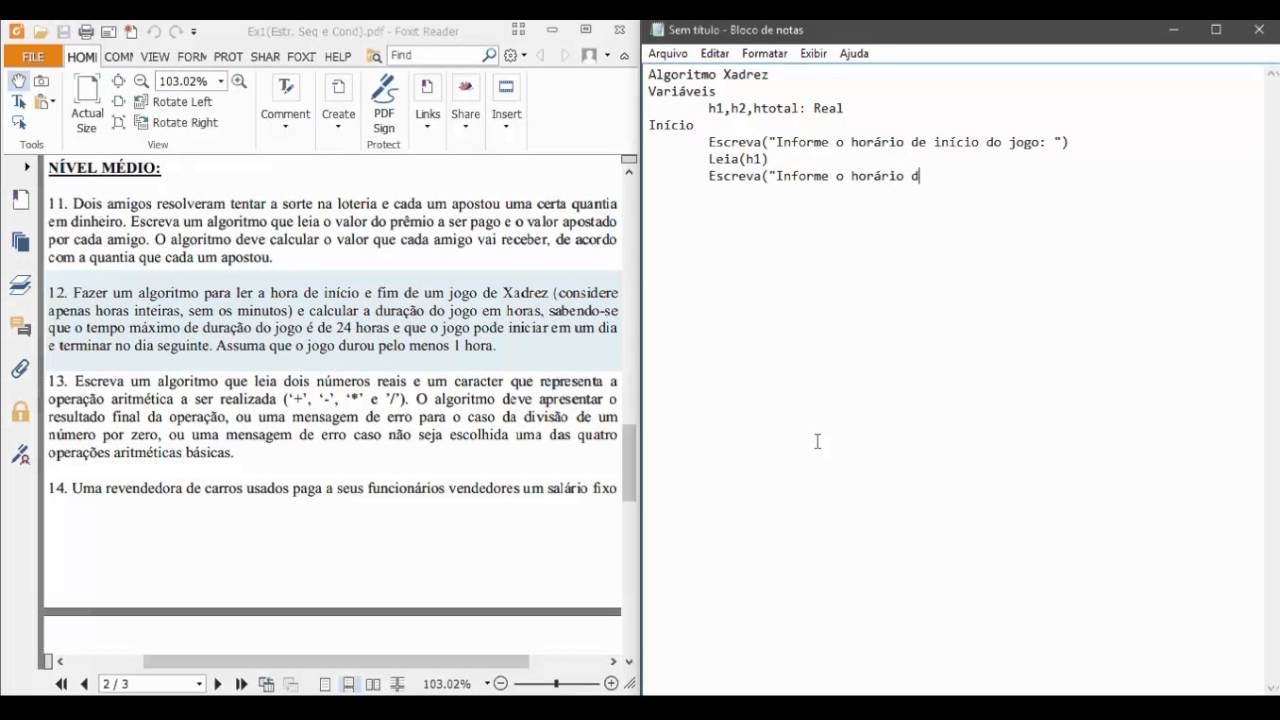
Task: Enable single page view mode
Action: tap(325, 684)
